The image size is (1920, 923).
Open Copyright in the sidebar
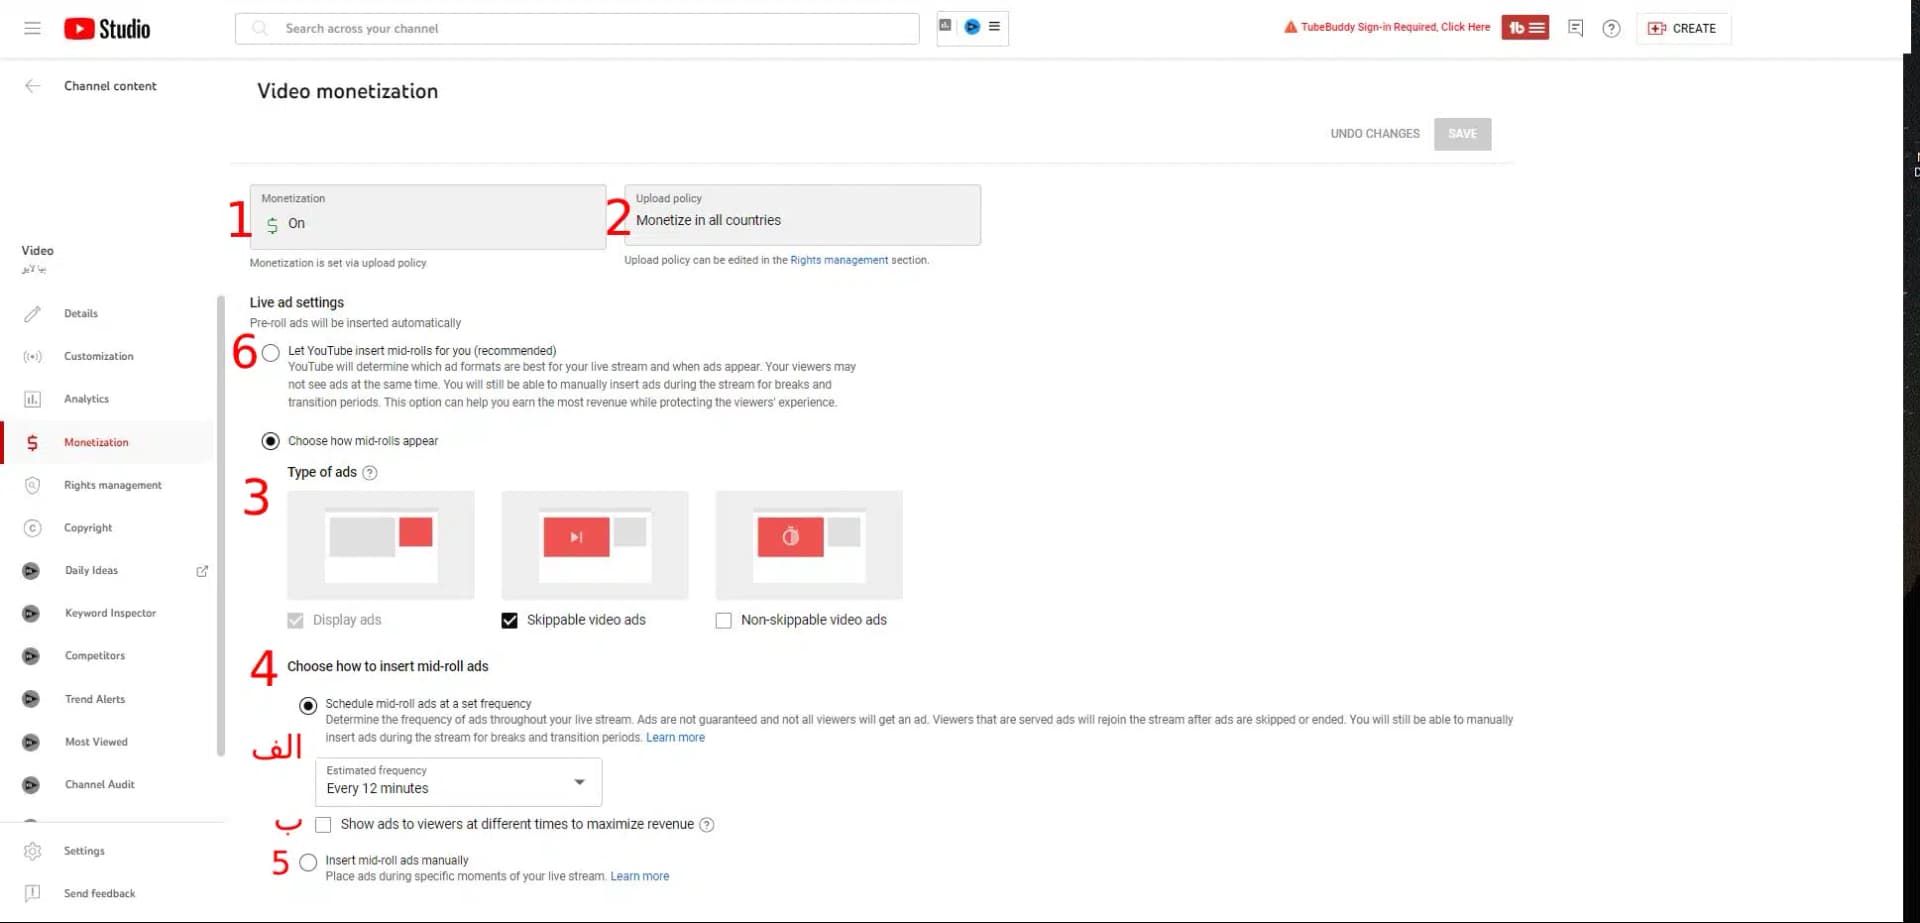point(88,528)
